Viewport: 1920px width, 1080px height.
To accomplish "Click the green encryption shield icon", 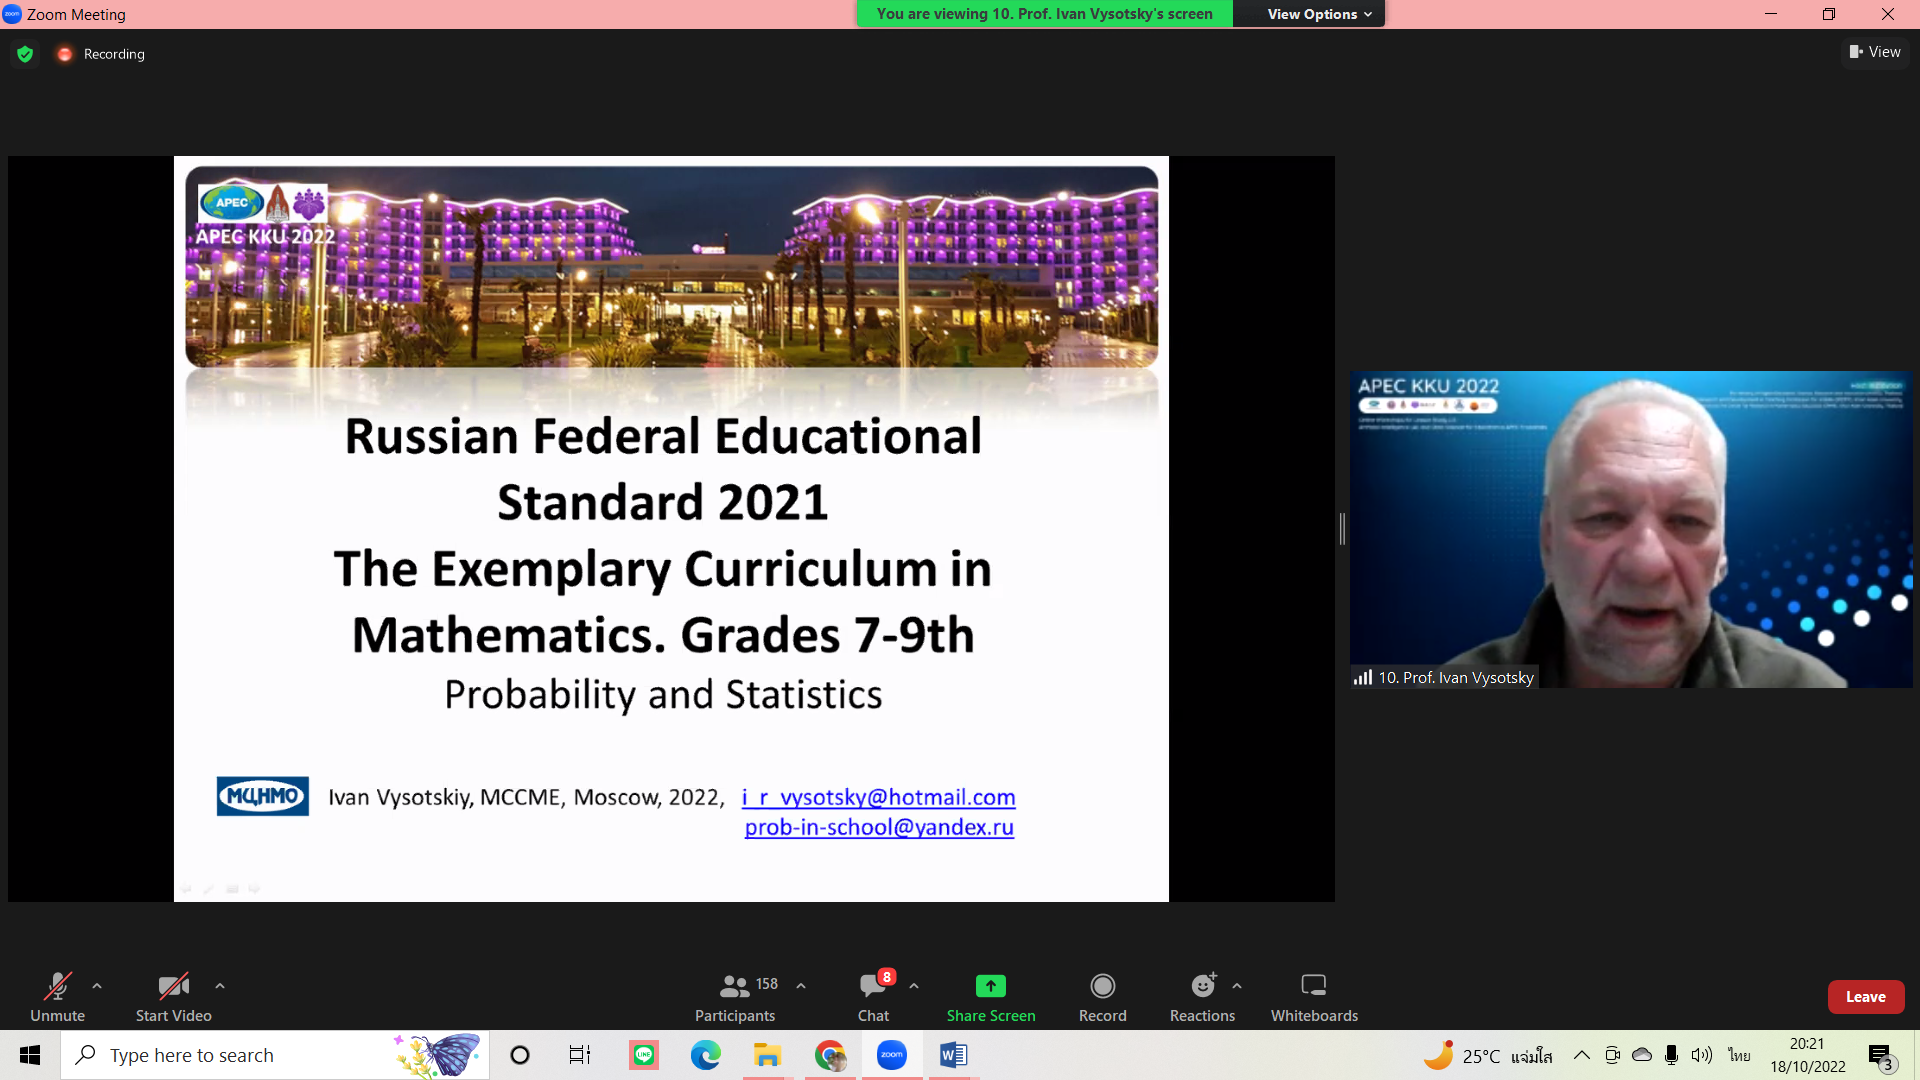I will tap(25, 54).
